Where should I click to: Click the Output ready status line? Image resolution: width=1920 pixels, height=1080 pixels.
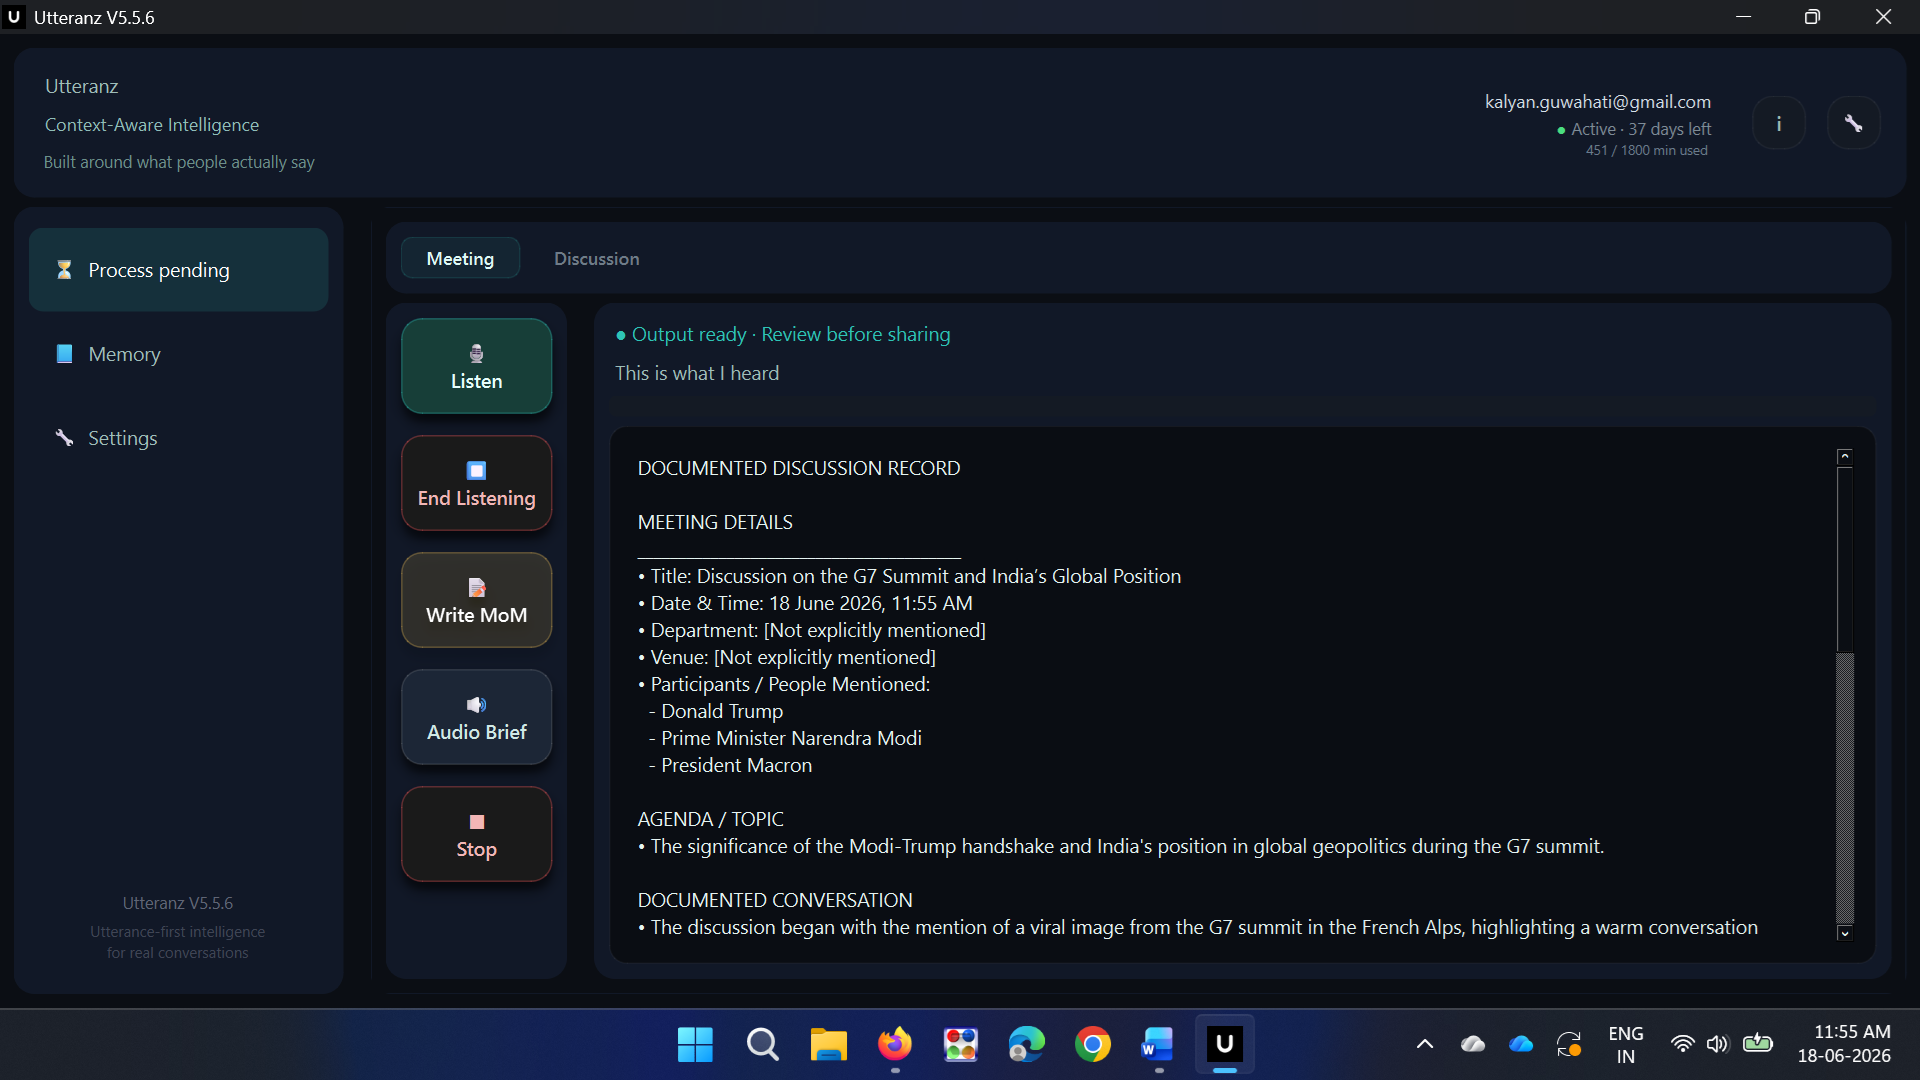pyautogui.click(x=783, y=334)
